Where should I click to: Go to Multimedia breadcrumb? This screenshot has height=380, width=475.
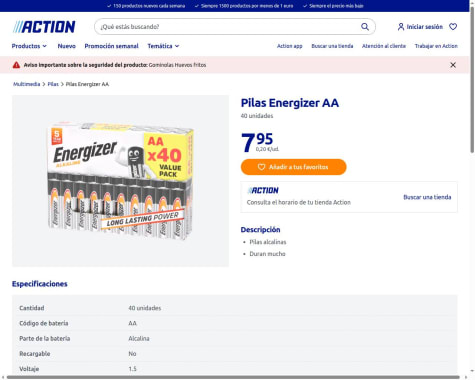tap(26, 84)
